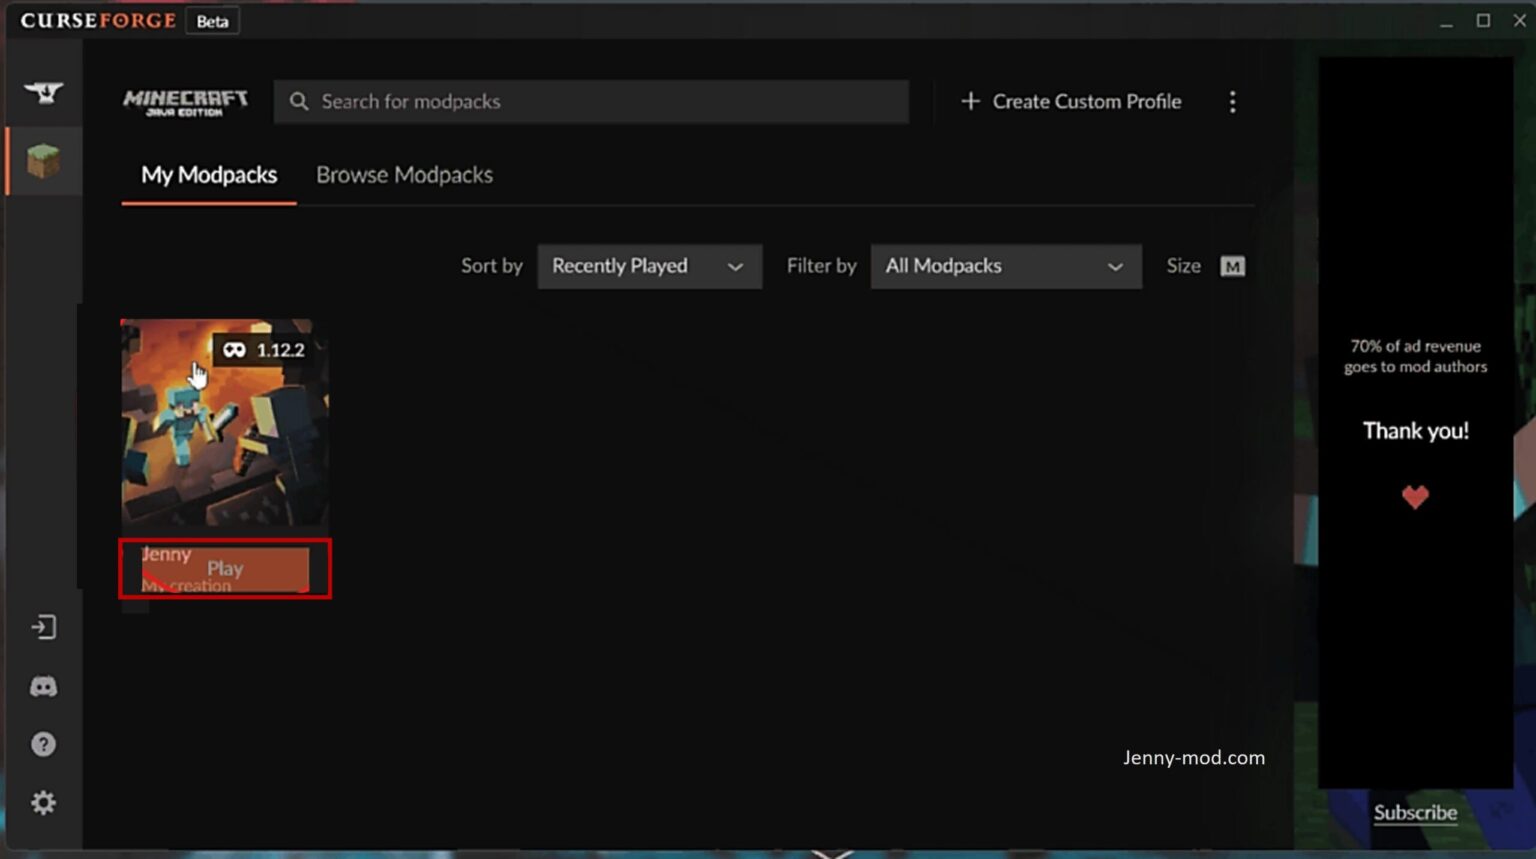
Task: Click the goggles icon on the 1.12.2 badge
Action: click(233, 350)
